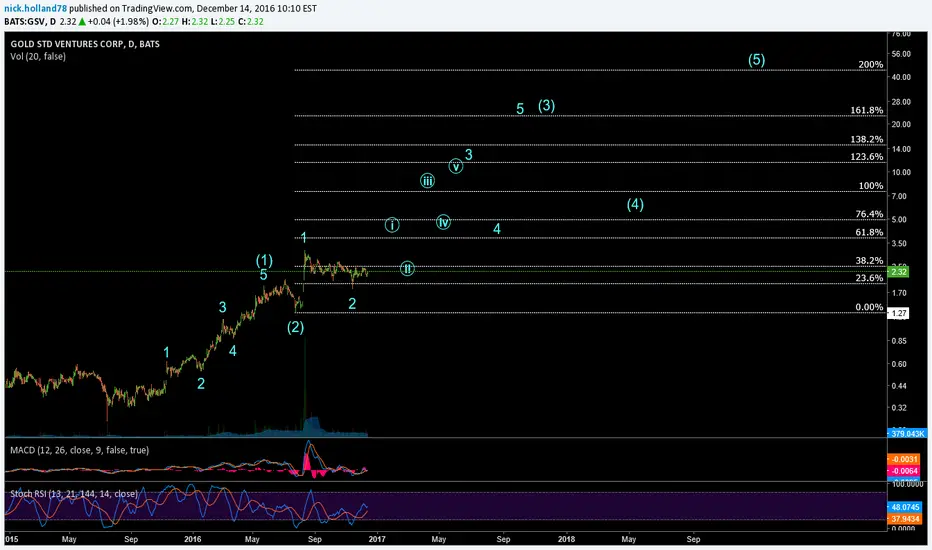The width and height of the screenshot is (932, 550).
Task: Click the blue 48.0745 Stoch RSI value tag
Action: tap(905, 507)
